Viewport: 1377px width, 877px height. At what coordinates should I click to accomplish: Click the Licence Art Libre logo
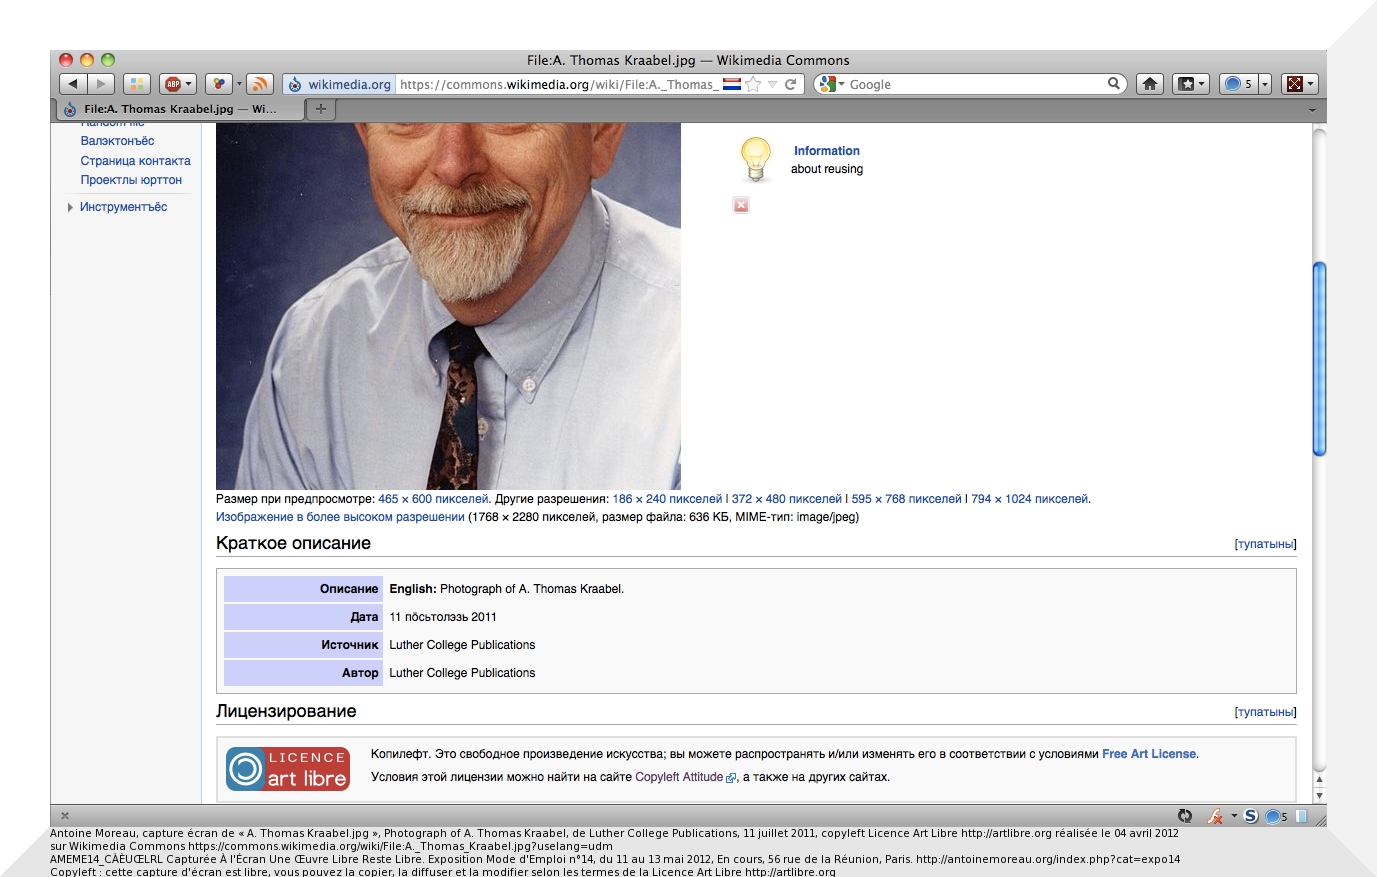pos(288,769)
